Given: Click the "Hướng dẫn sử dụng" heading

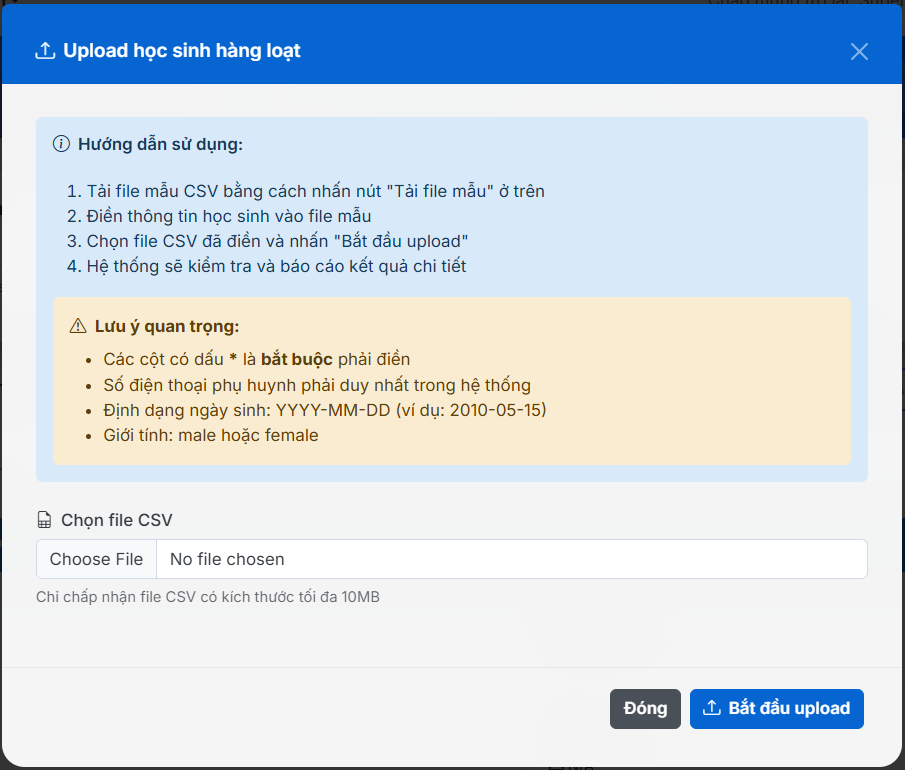Looking at the screenshot, I should (x=160, y=144).
